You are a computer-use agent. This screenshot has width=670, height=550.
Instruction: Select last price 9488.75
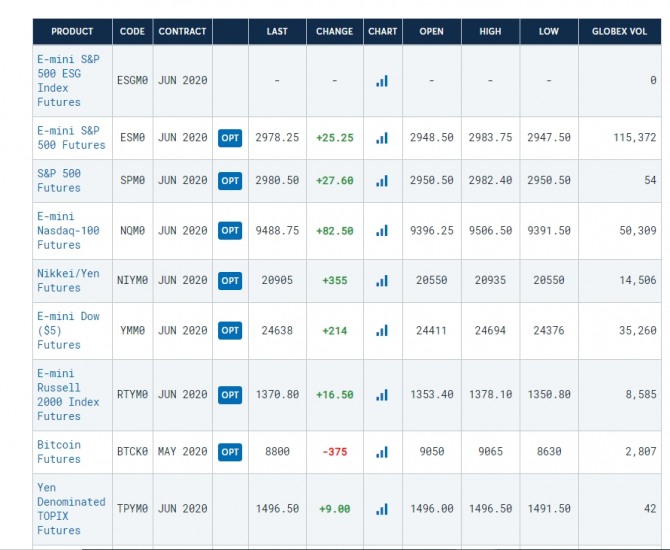coord(277,231)
